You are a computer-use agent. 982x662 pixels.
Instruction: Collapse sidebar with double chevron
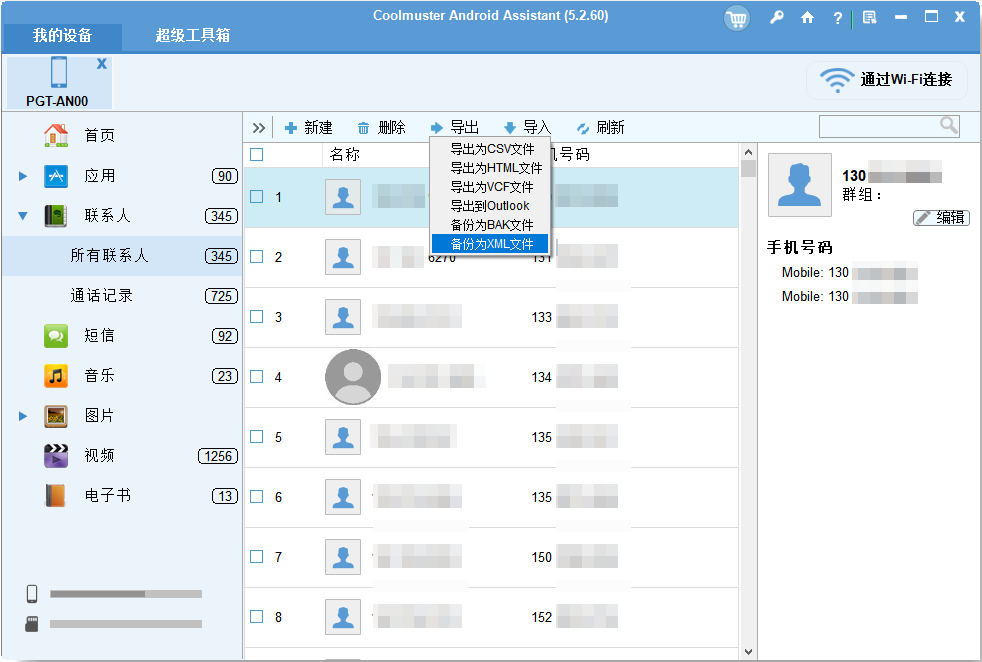[x=259, y=128]
